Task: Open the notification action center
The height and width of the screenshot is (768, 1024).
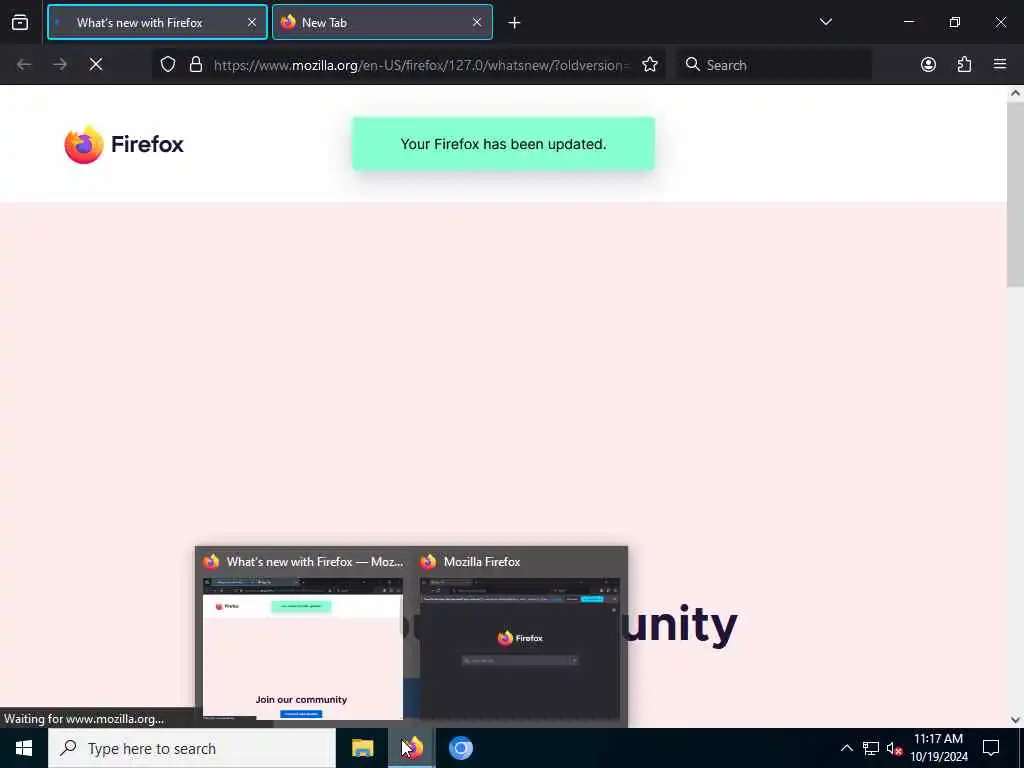Action: 991,748
